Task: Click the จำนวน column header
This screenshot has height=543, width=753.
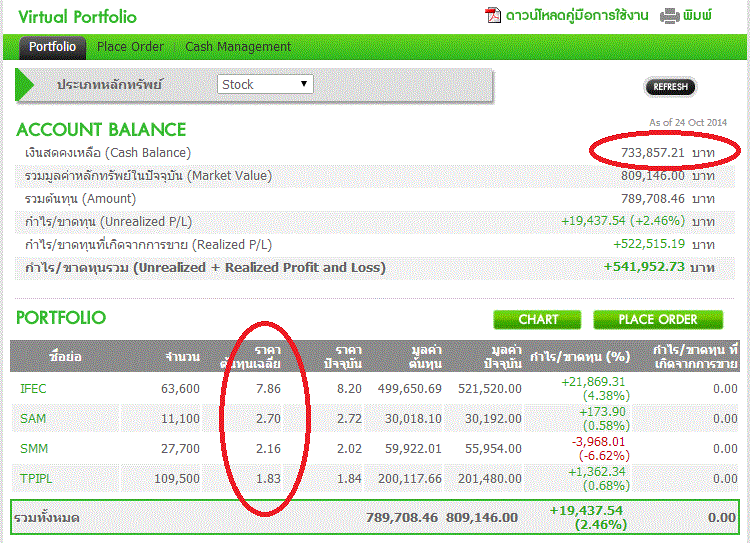Action: click(x=182, y=357)
